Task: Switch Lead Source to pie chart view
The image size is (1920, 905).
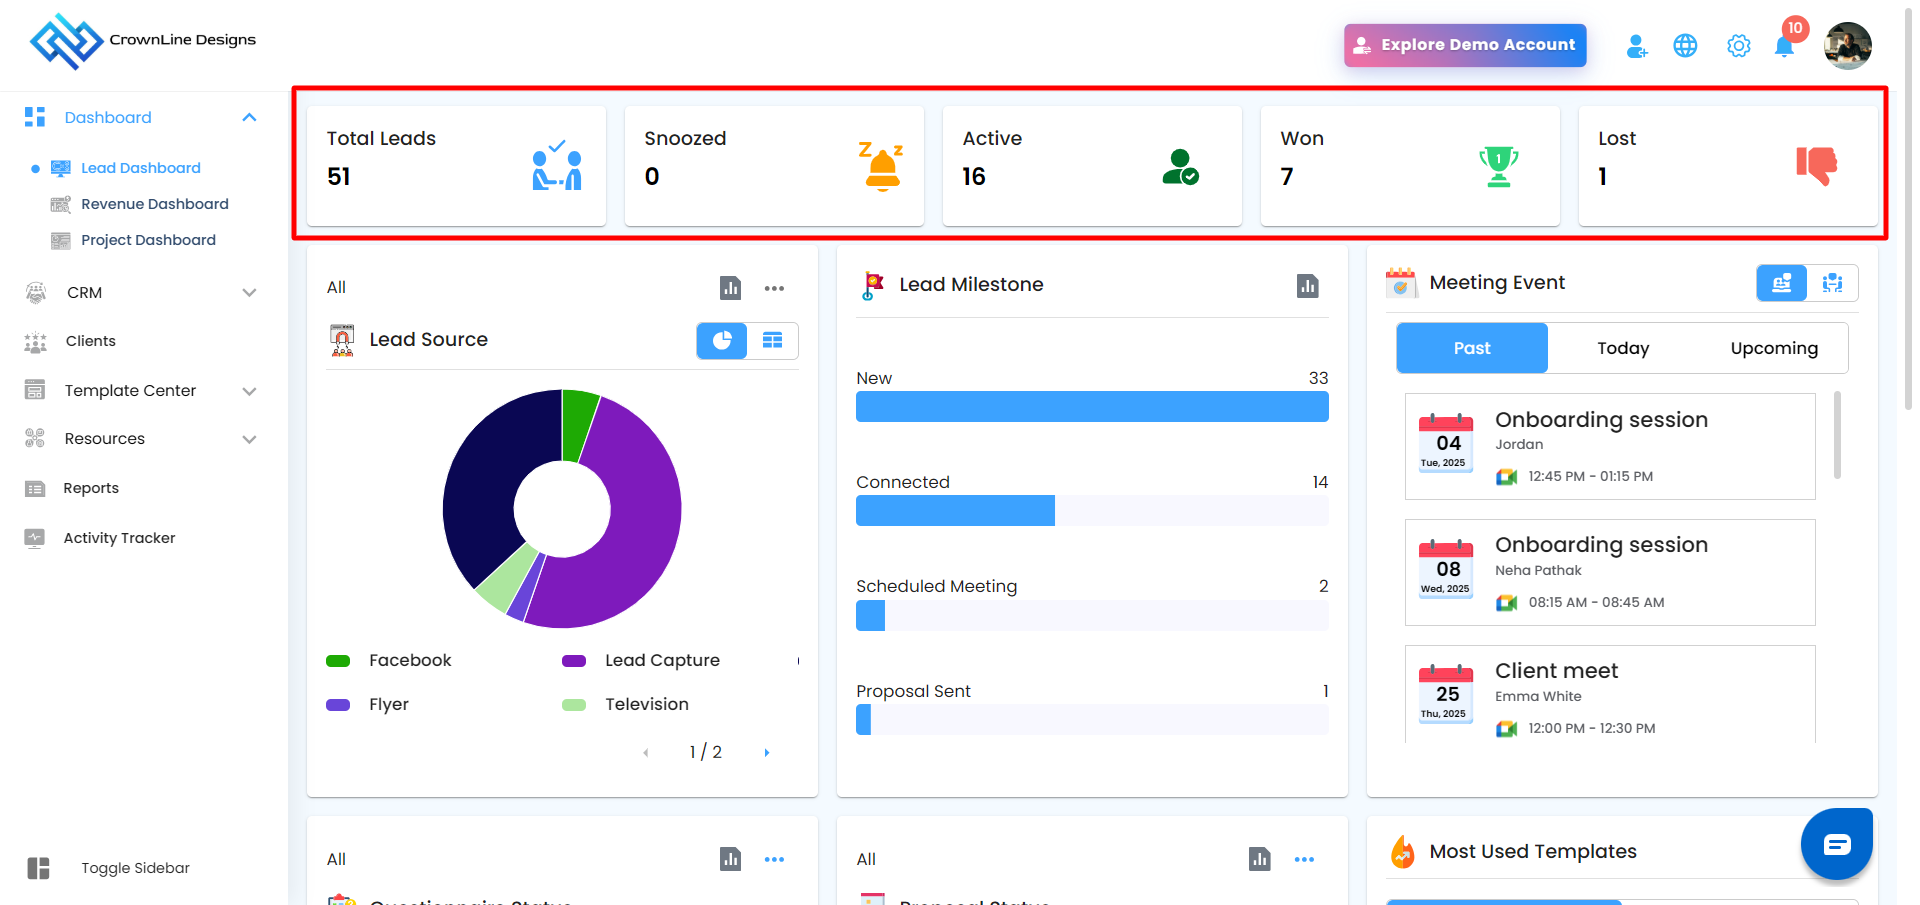Action: pyautogui.click(x=722, y=341)
